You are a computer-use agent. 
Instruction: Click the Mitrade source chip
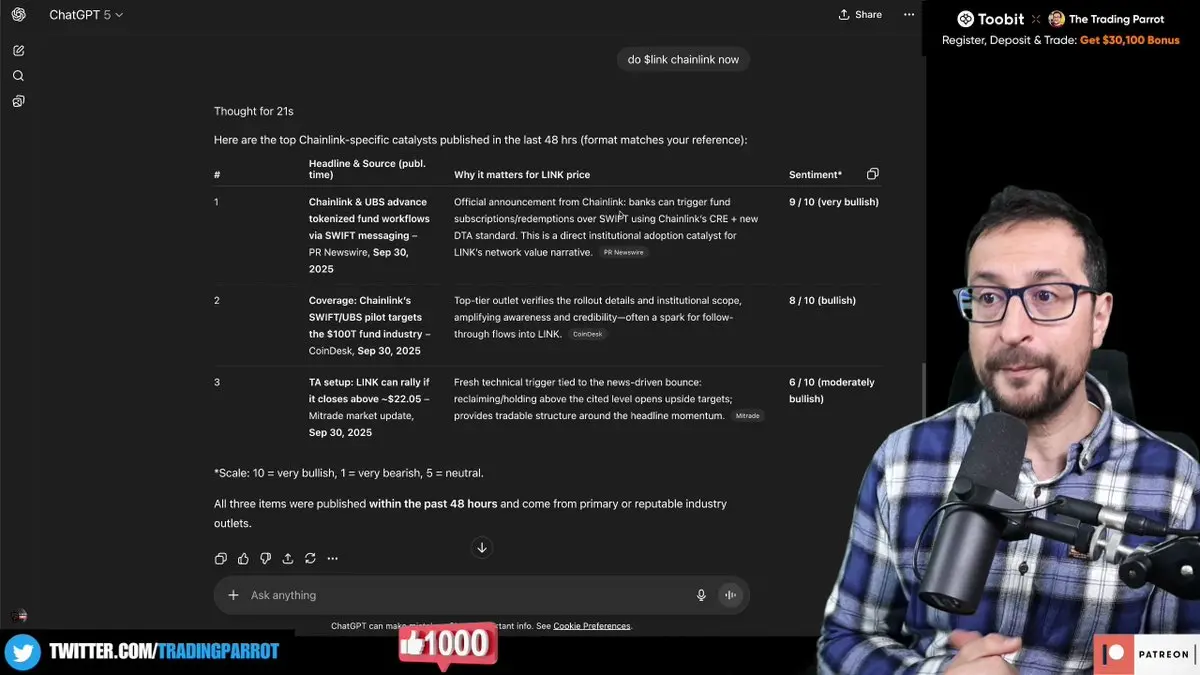pyautogui.click(x=747, y=416)
